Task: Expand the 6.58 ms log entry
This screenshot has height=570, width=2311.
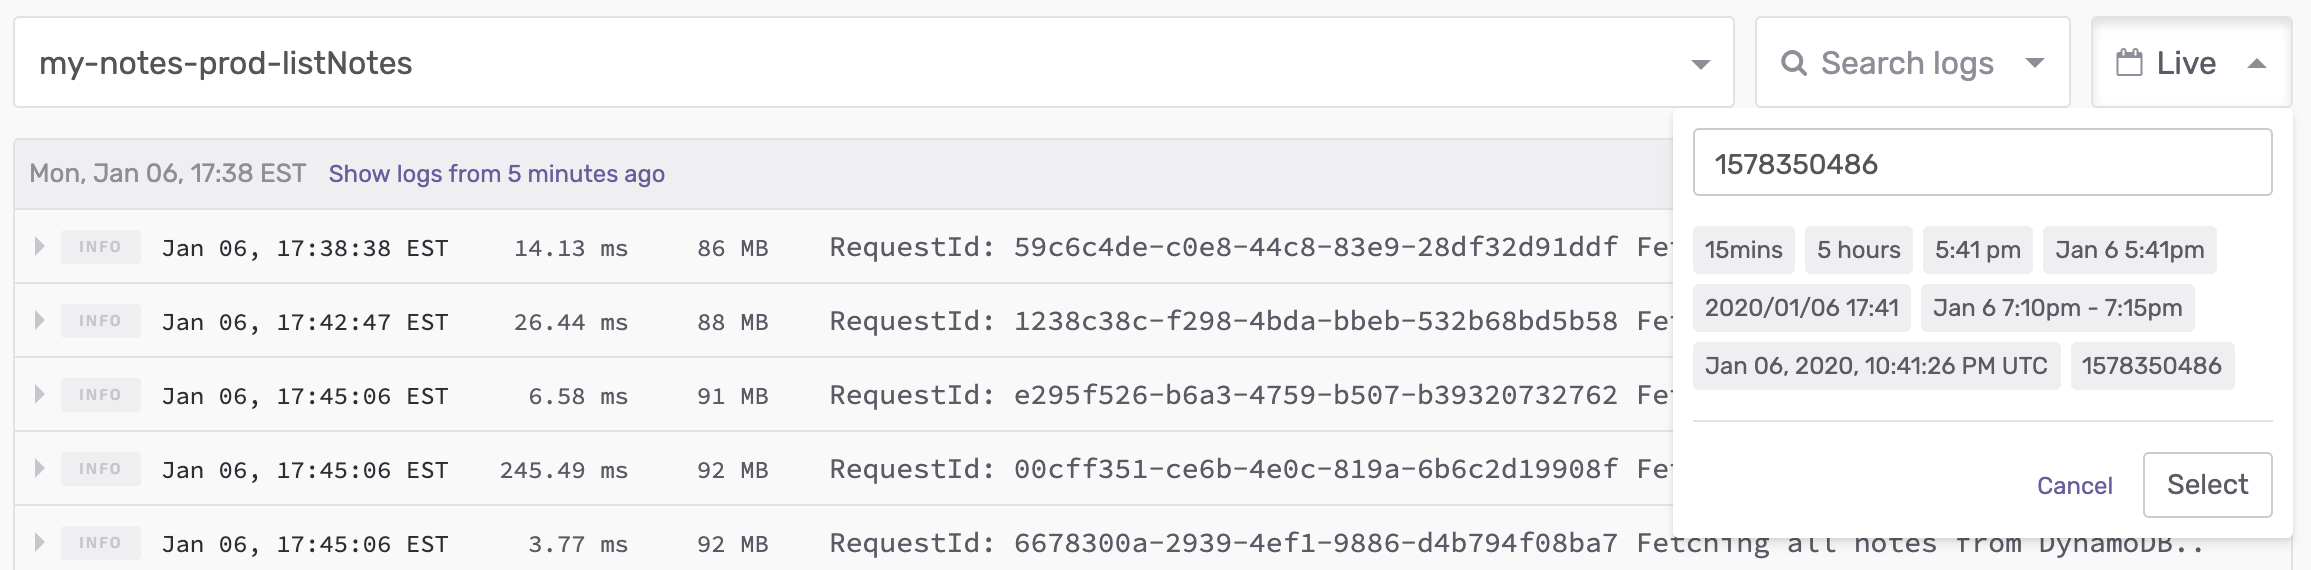Action: [39, 394]
